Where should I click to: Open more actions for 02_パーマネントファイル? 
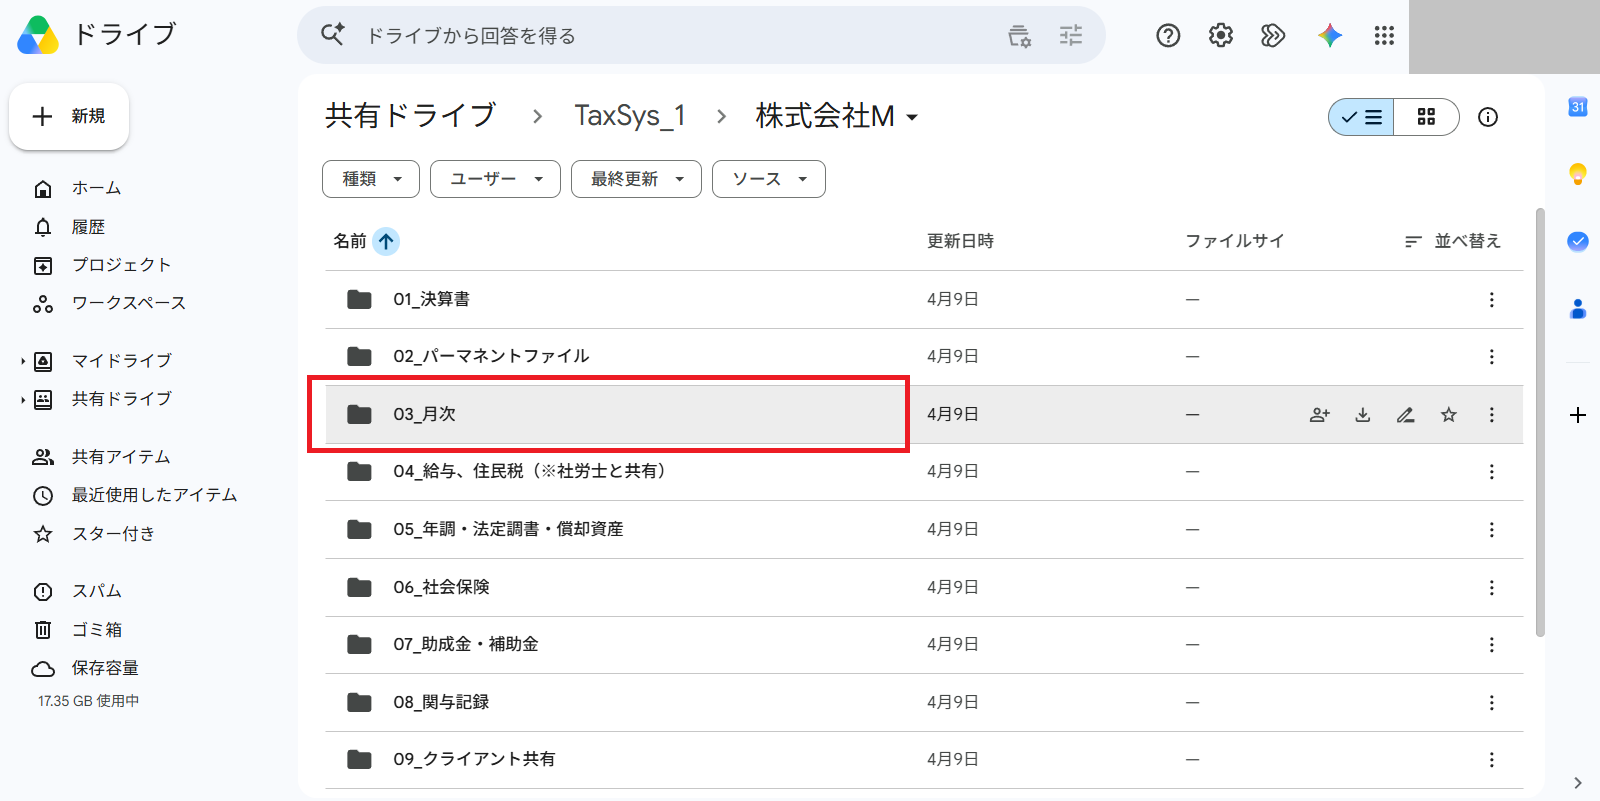(1492, 357)
